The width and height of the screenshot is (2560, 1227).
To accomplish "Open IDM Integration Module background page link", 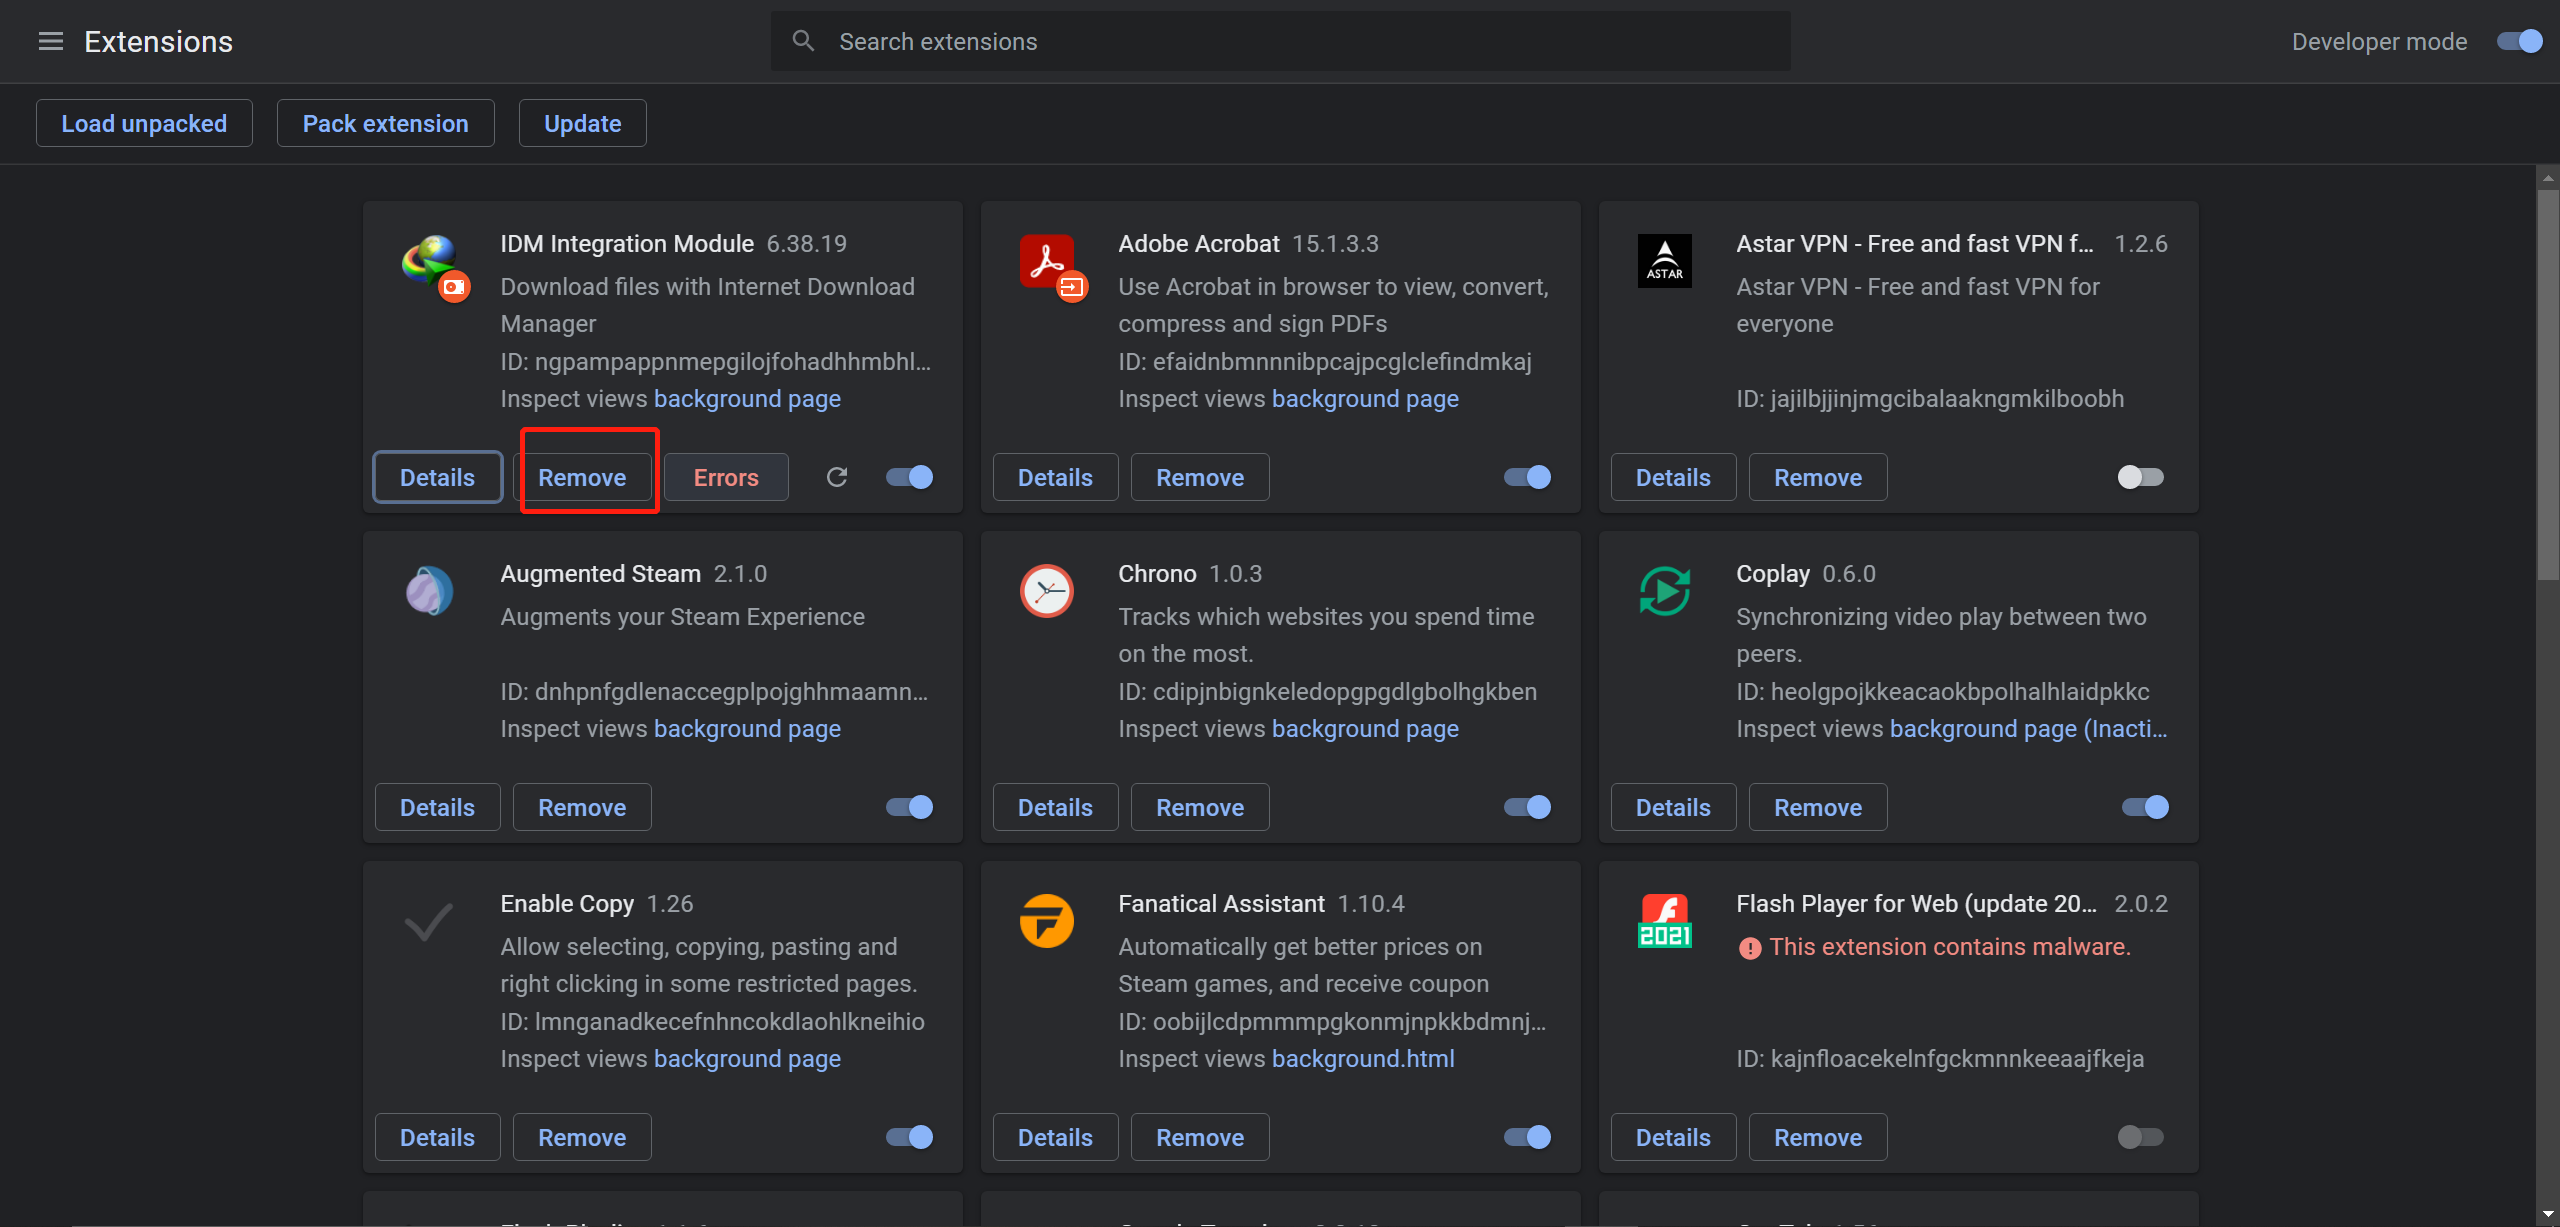I will point(747,399).
